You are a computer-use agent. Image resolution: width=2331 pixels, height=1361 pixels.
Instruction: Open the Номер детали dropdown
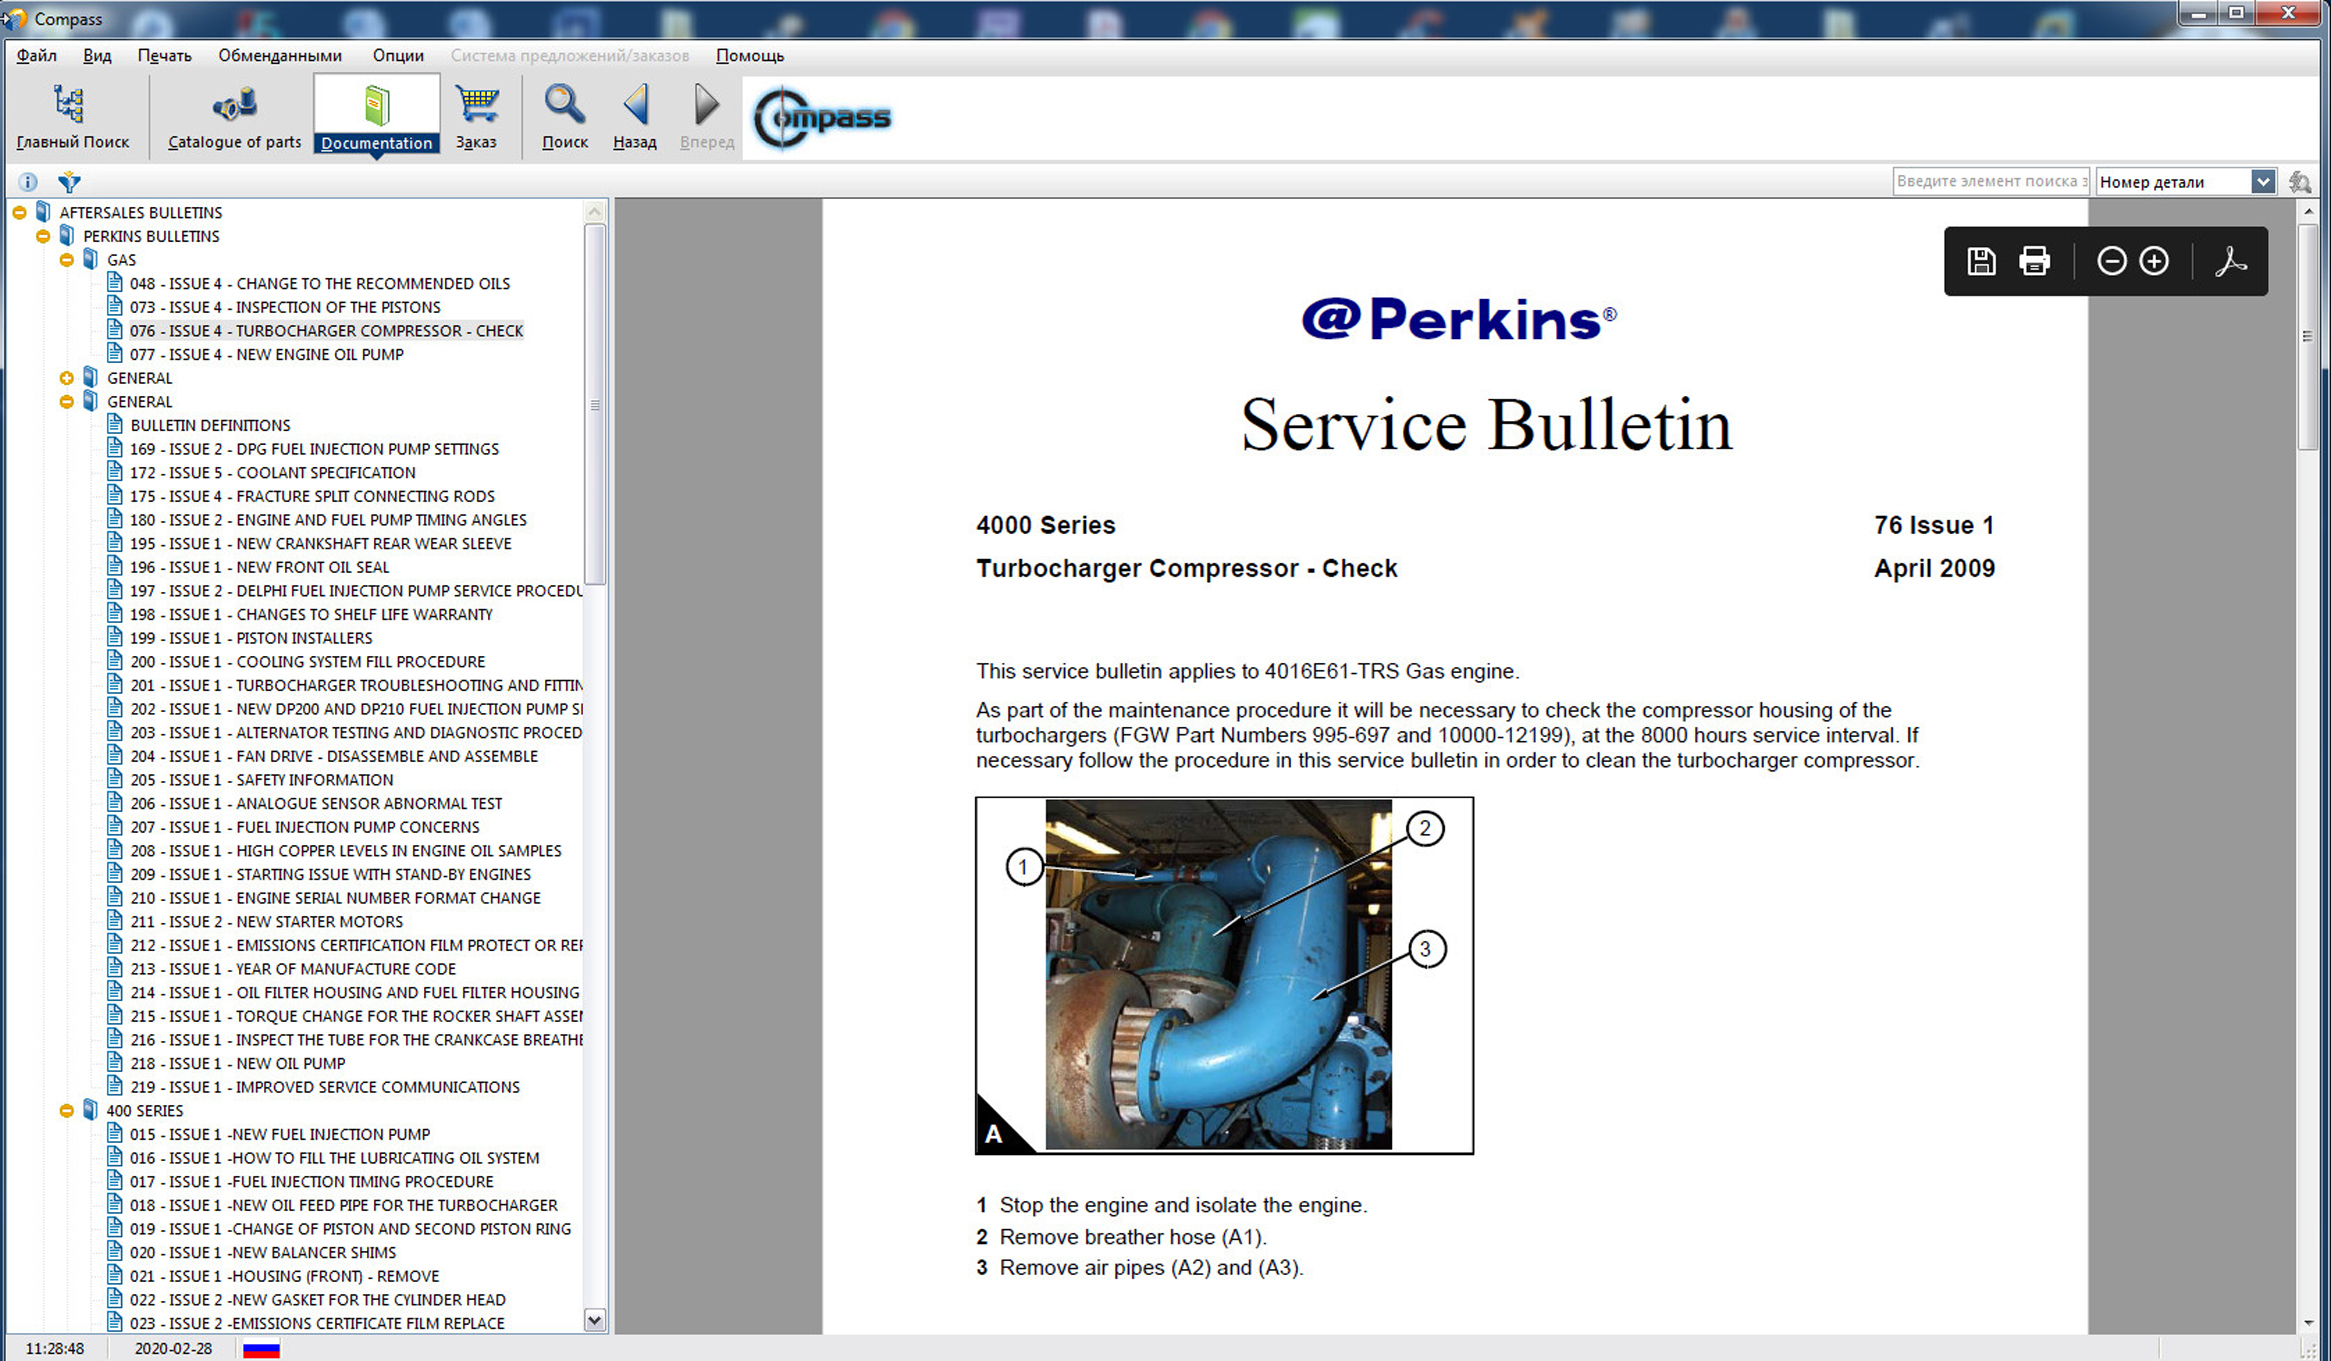coord(2262,182)
